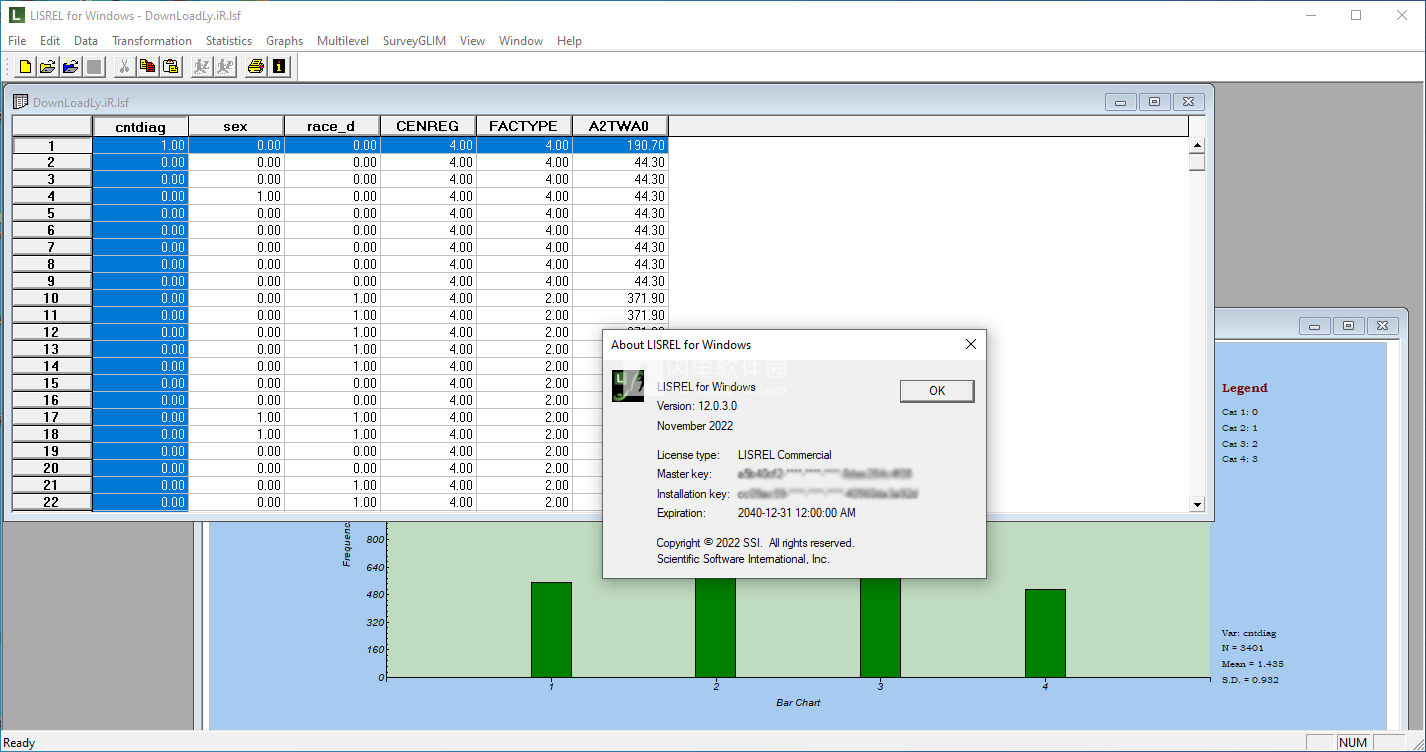This screenshot has height=752, width=1426.
Task: Open the View menu
Action: click(x=472, y=41)
